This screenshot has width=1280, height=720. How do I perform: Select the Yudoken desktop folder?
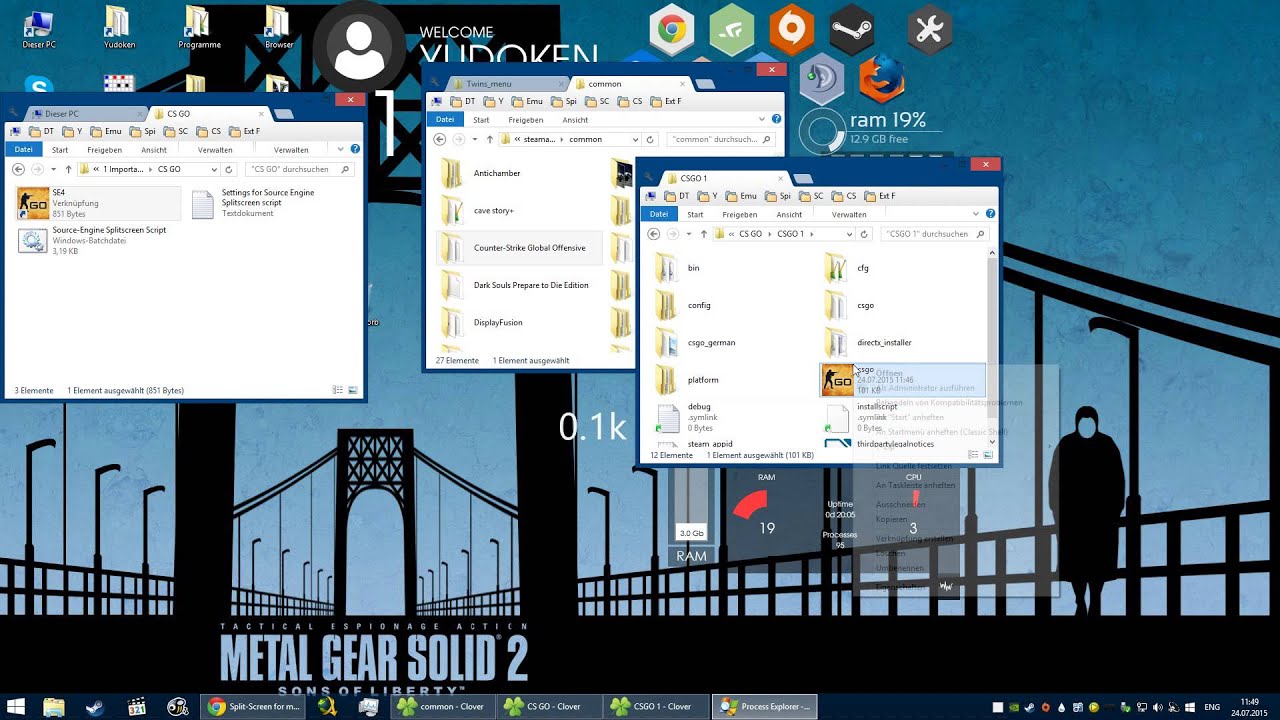click(x=119, y=29)
